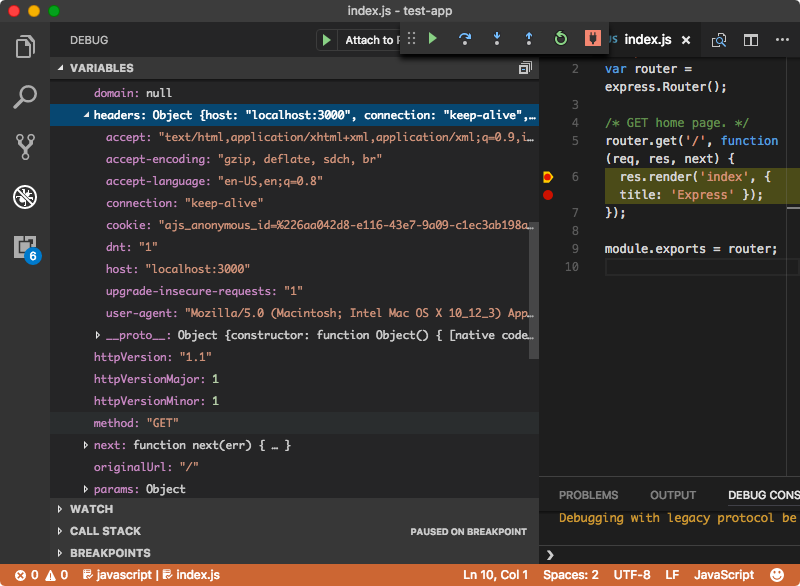Select the host: "localhost:3000" row
The width and height of the screenshot is (800, 586).
tap(294, 269)
